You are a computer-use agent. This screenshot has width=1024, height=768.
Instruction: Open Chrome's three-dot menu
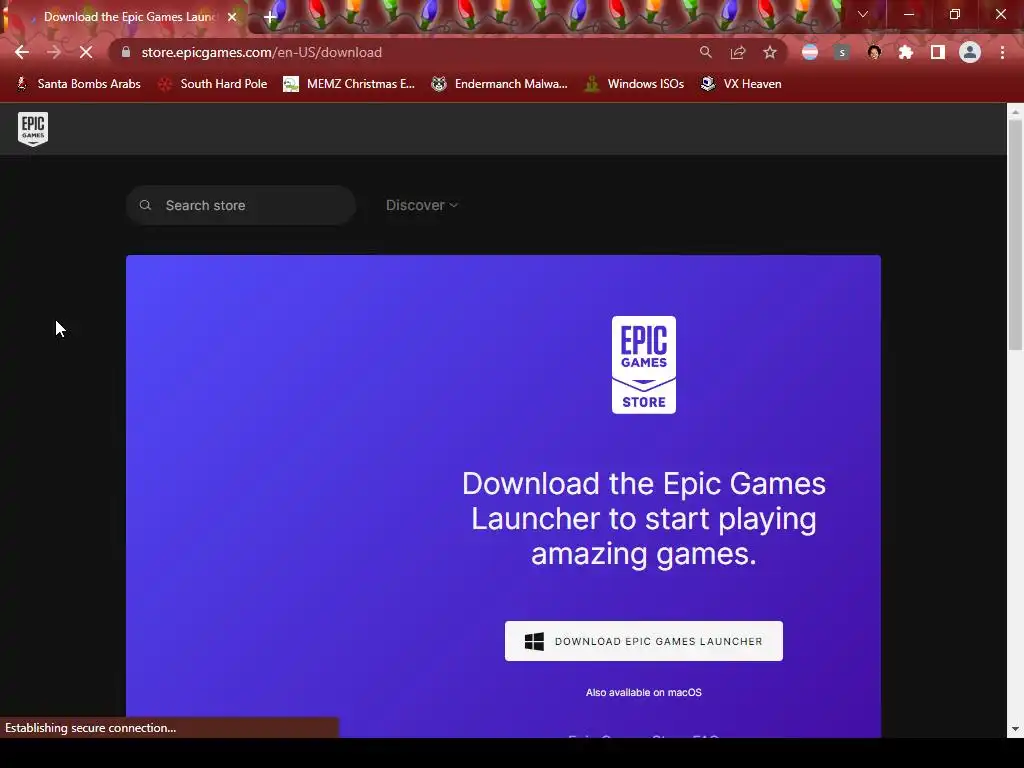pos(1002,52)
